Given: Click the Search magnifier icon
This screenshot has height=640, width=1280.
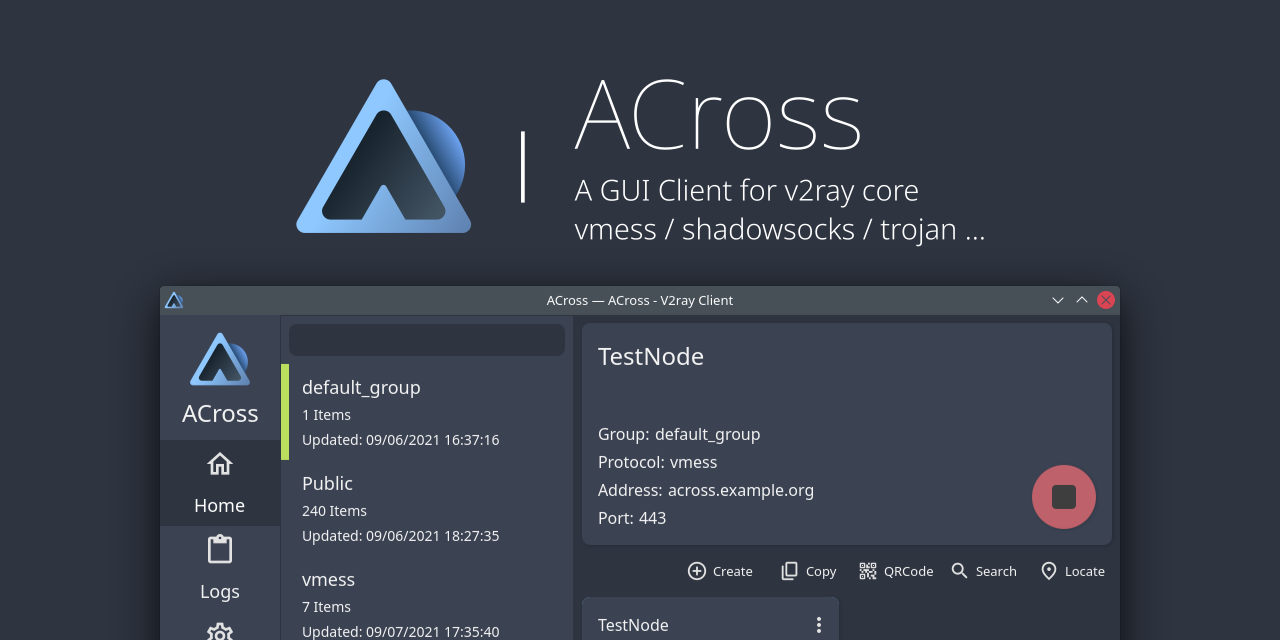Looking at the screenshot, I should 960,571.
